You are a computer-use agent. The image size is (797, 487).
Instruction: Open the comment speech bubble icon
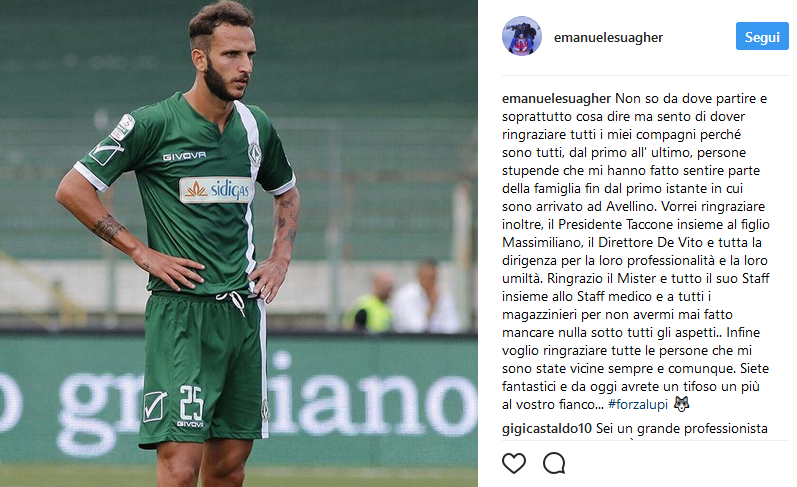(x=554, y=463)
